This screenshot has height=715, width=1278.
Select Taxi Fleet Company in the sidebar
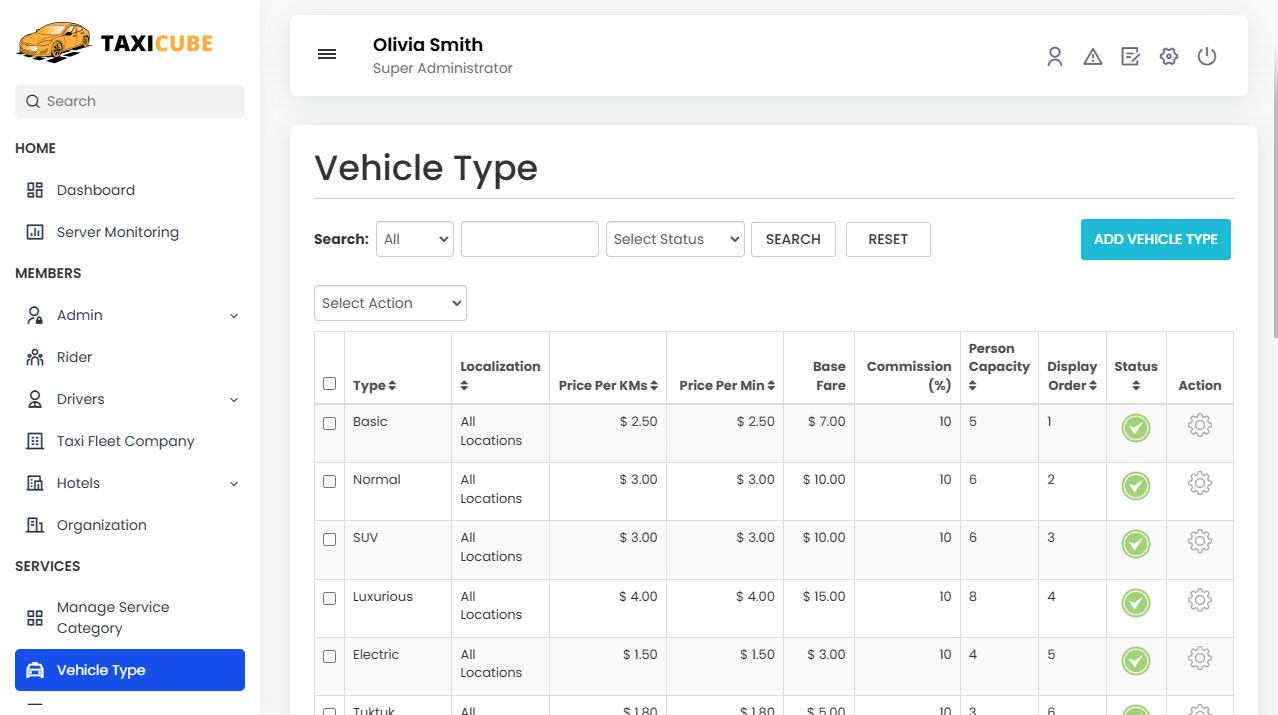pyautogui.click(x=124, y=441)
